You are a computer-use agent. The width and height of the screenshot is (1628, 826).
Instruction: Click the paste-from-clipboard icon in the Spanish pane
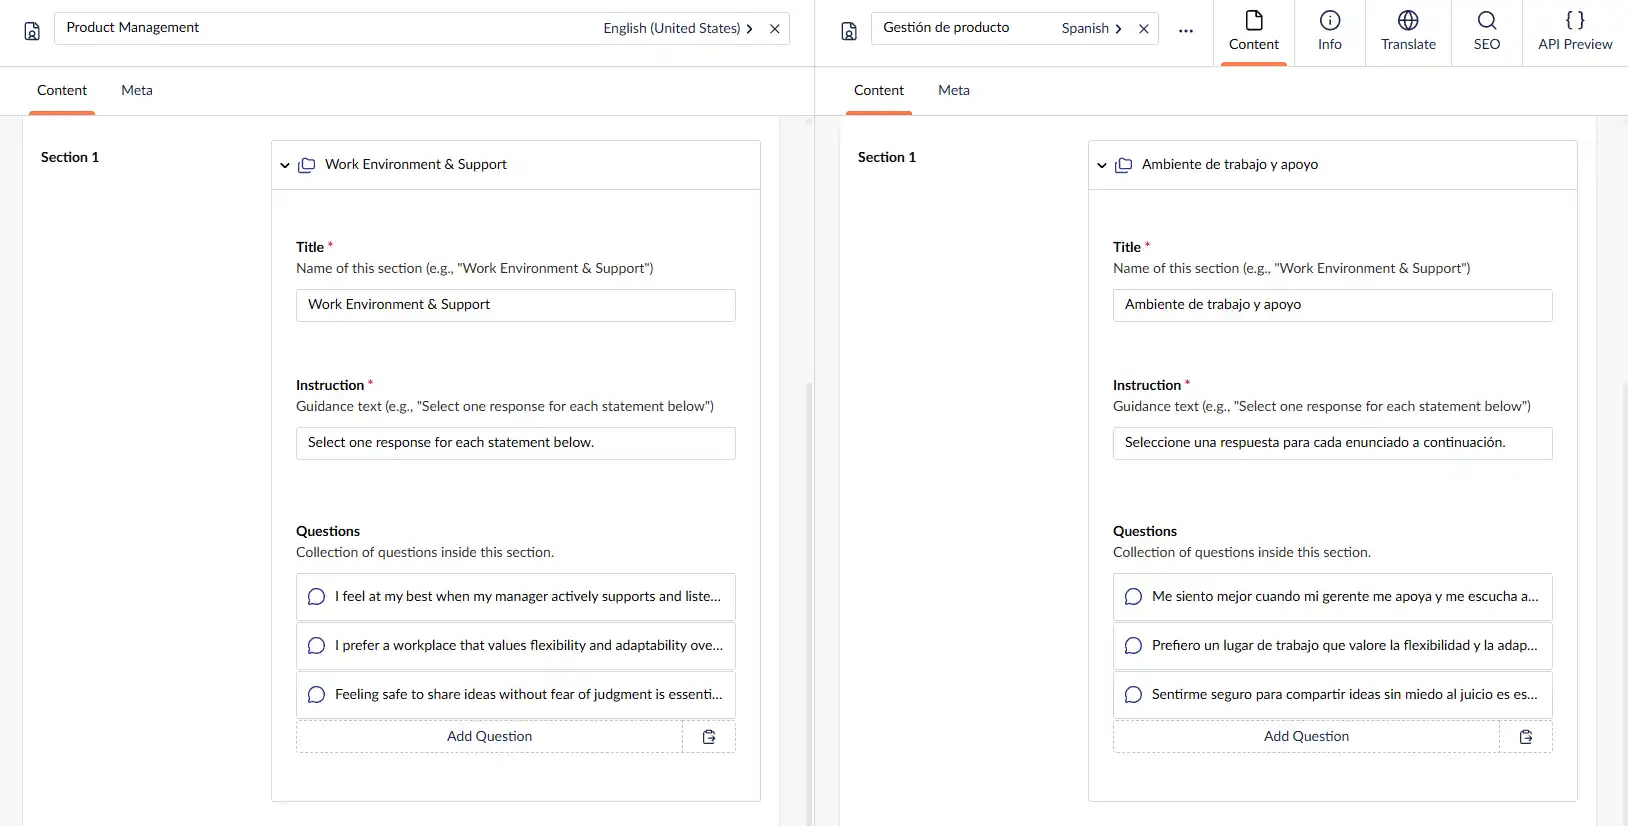tap(1526, 737)
